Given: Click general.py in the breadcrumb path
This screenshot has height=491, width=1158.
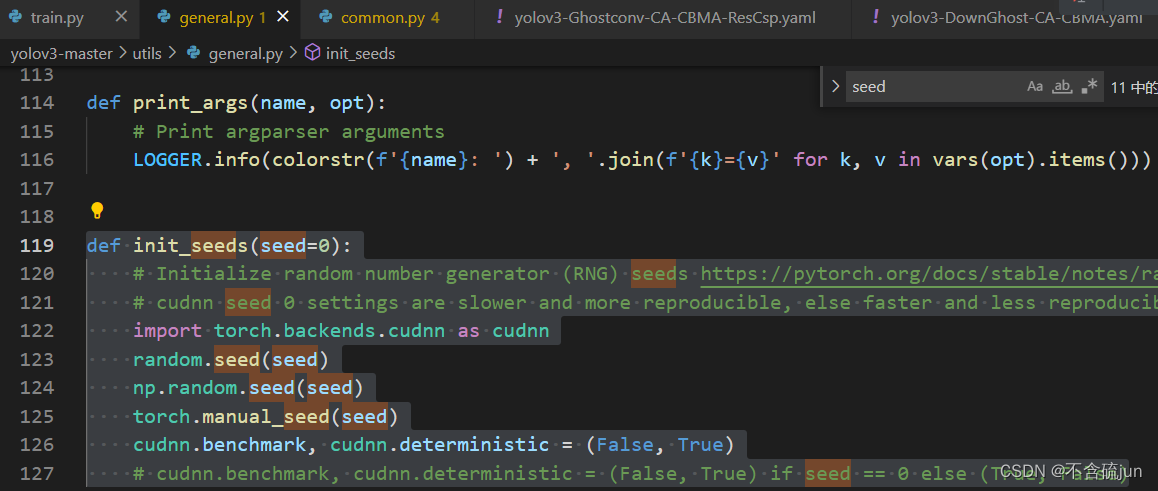Looking at the screenshot, I should click(246, 53).
